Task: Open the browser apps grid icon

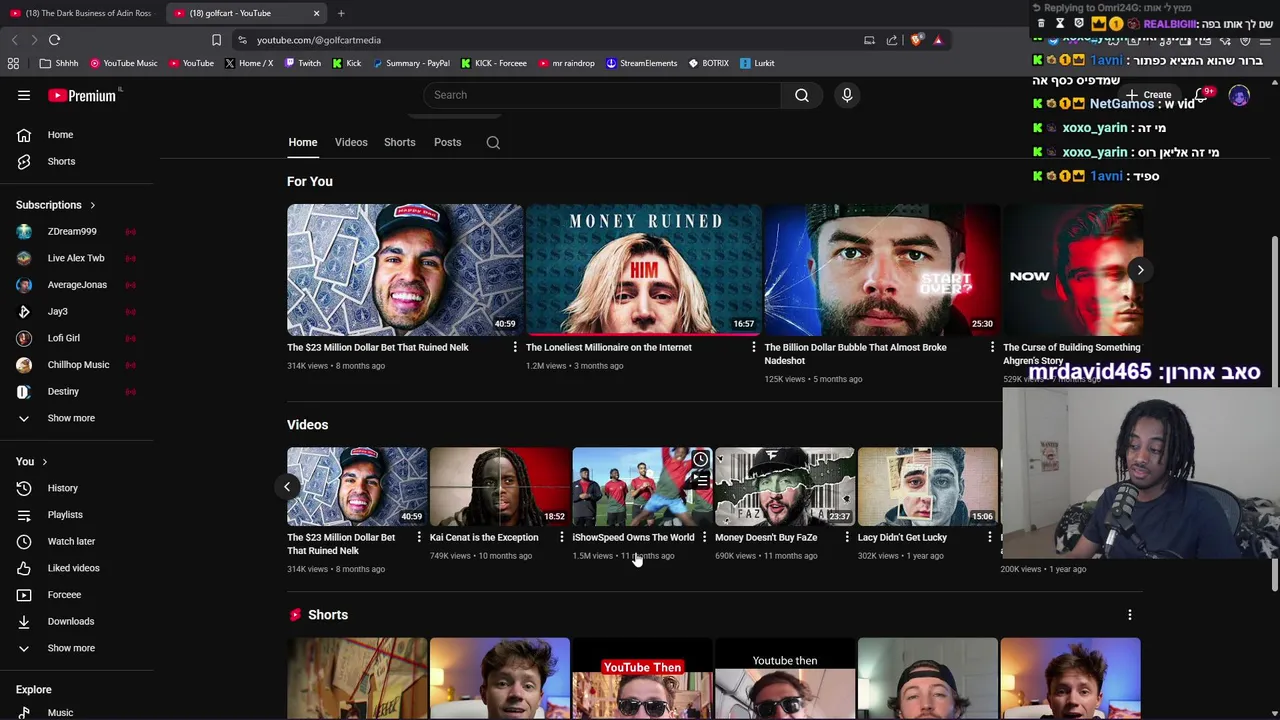Action: 13,63
